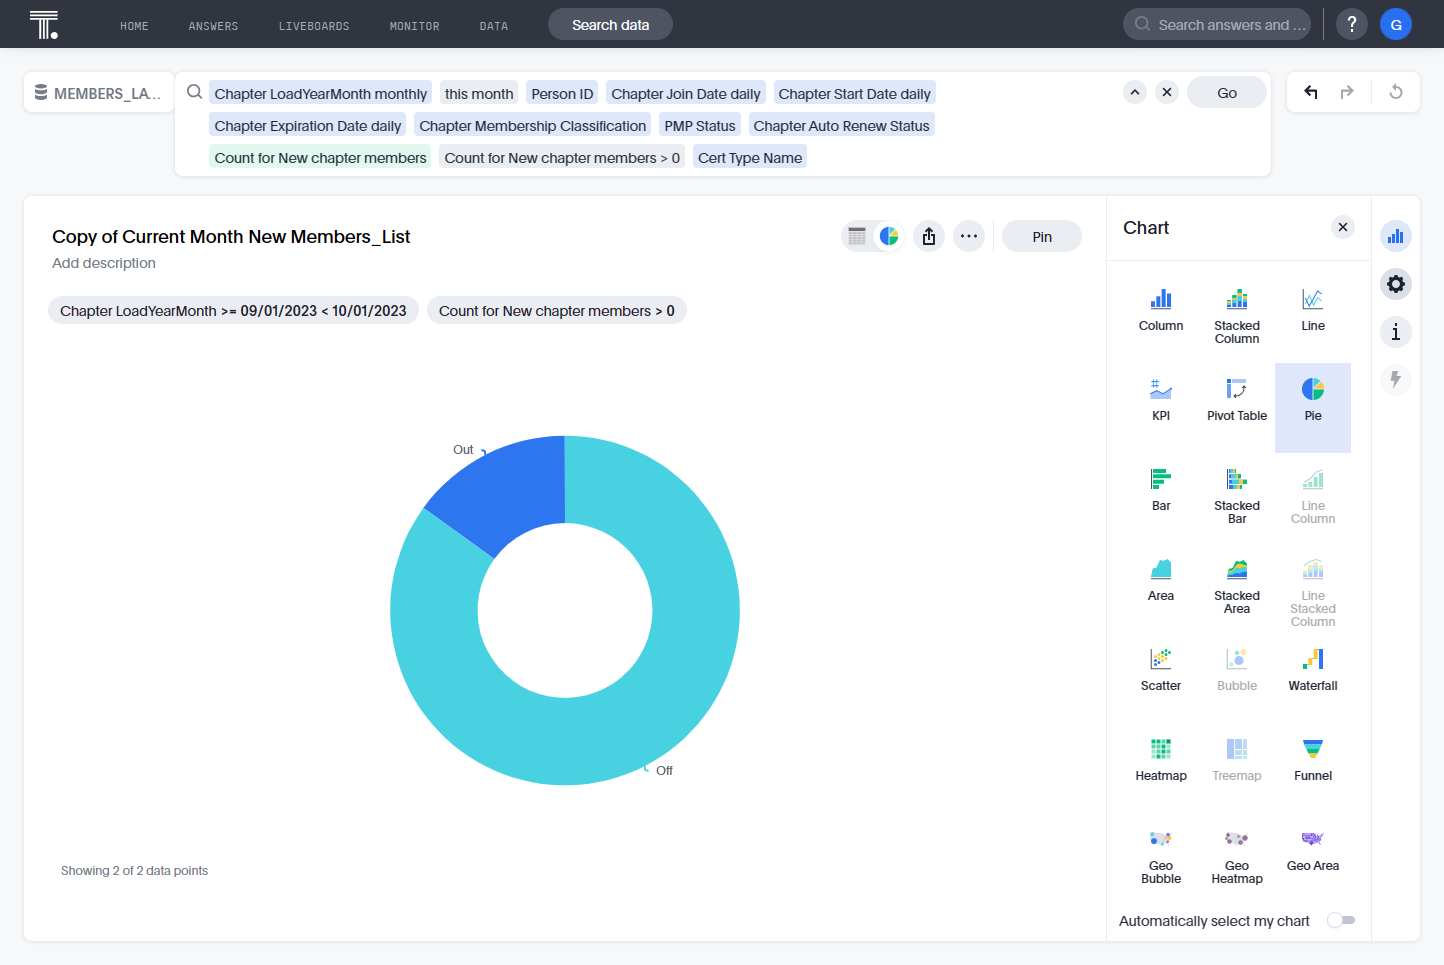Toggle Automatically select my chart
The width and height of the screenshot is (1444, 965).
[x=1341, y=920]
